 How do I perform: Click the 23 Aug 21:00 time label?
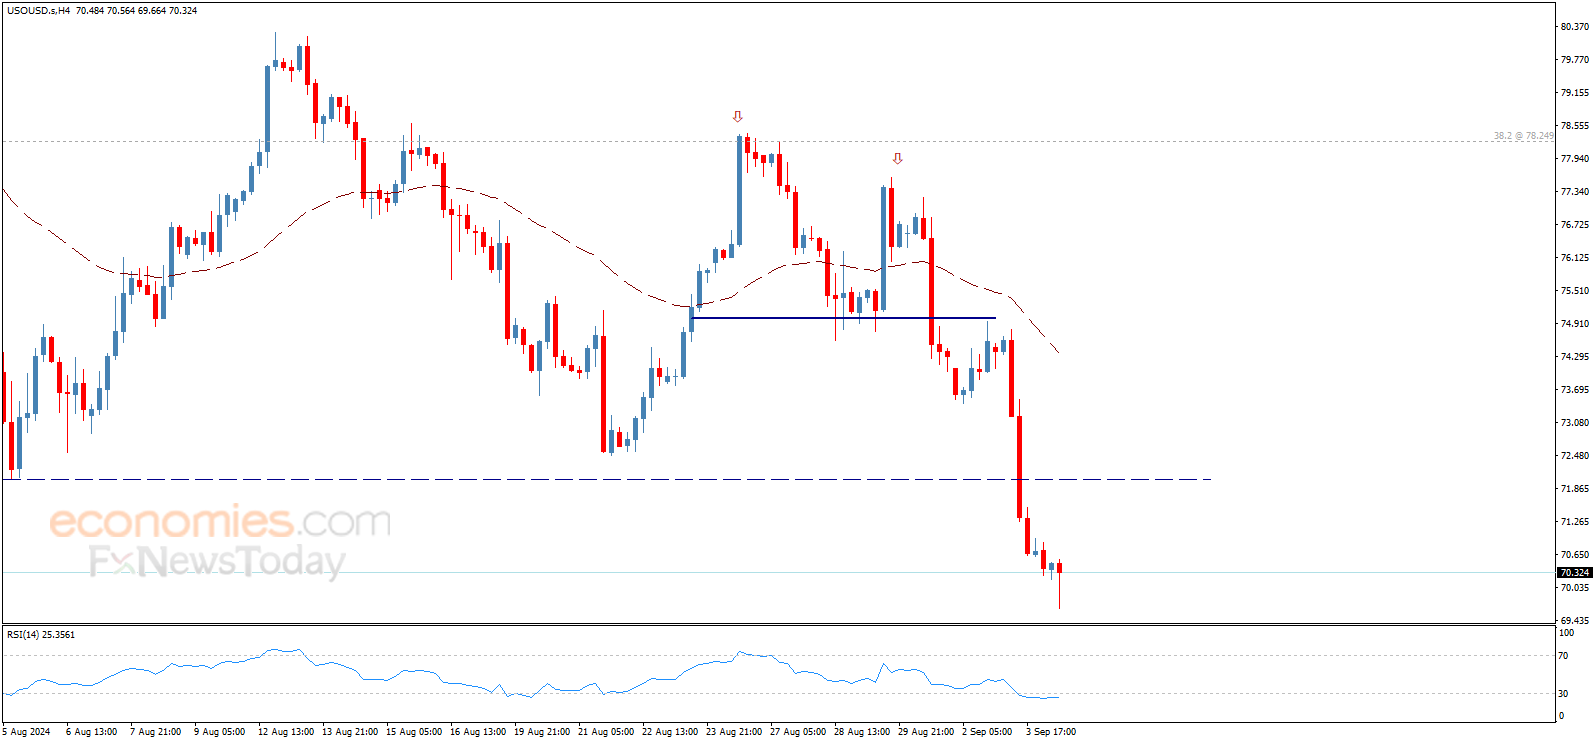734,732
